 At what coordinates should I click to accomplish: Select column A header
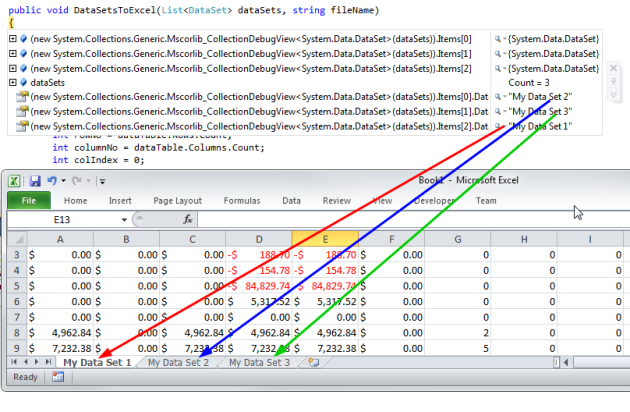pyautogui.click(x=60, y=240)
